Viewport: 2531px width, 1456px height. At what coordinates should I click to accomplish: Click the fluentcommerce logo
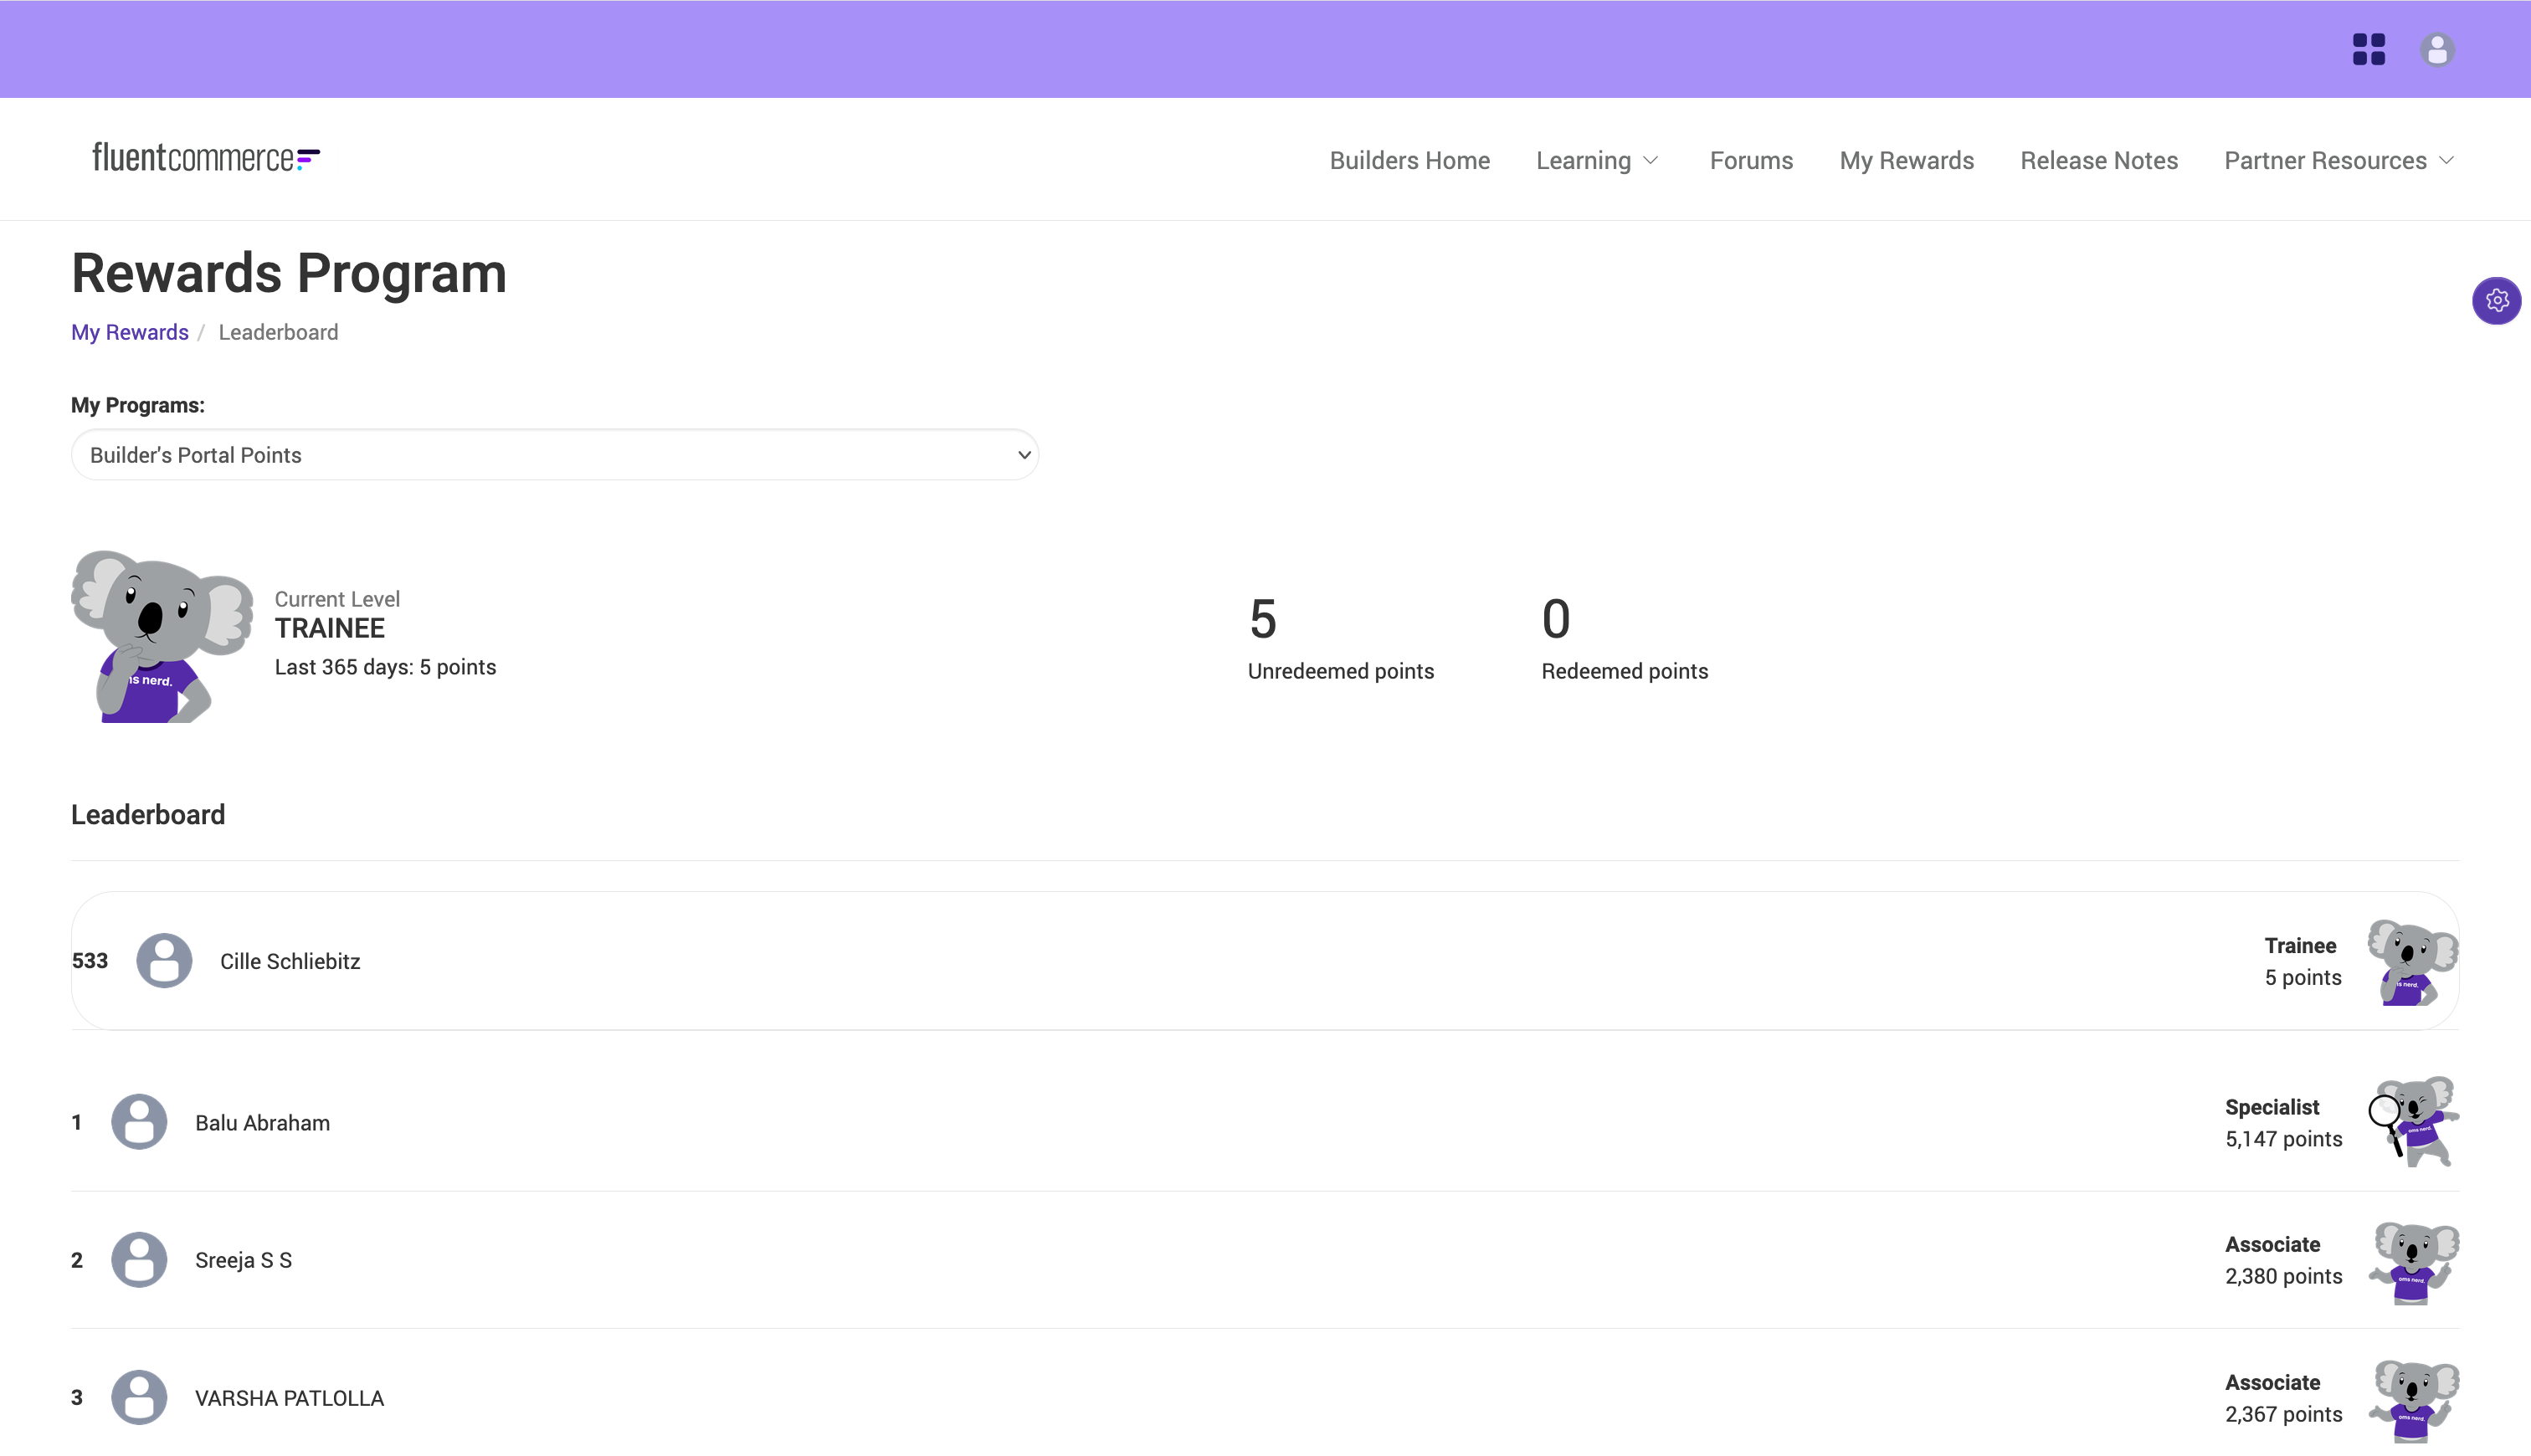click(x=206, y=158)
